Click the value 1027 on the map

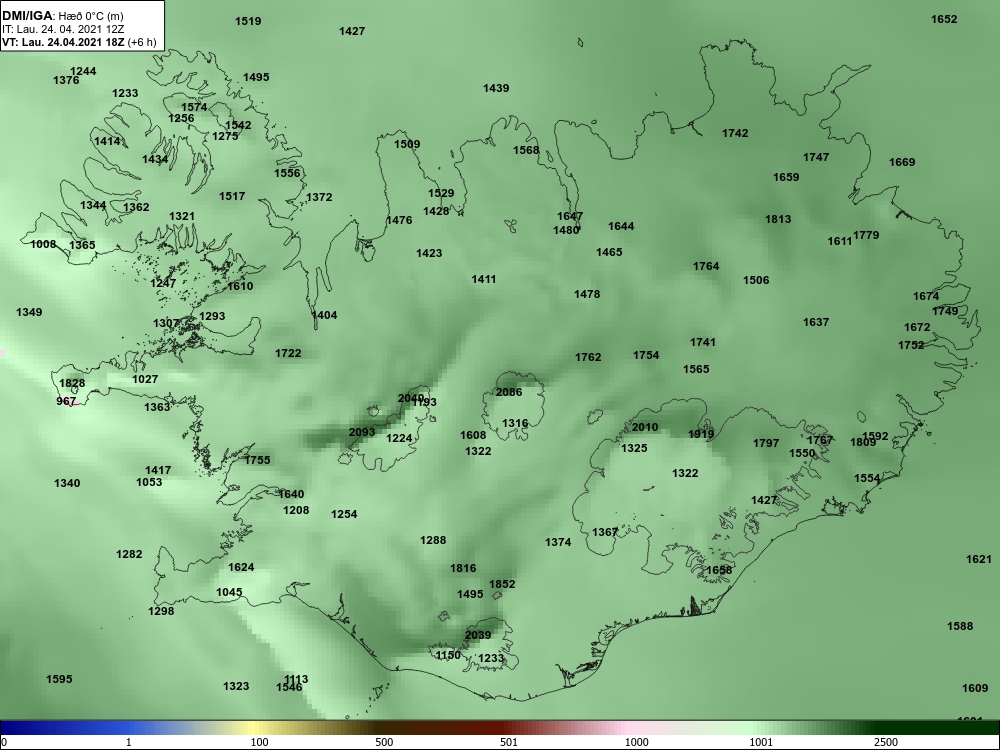(x=145, y=378)
